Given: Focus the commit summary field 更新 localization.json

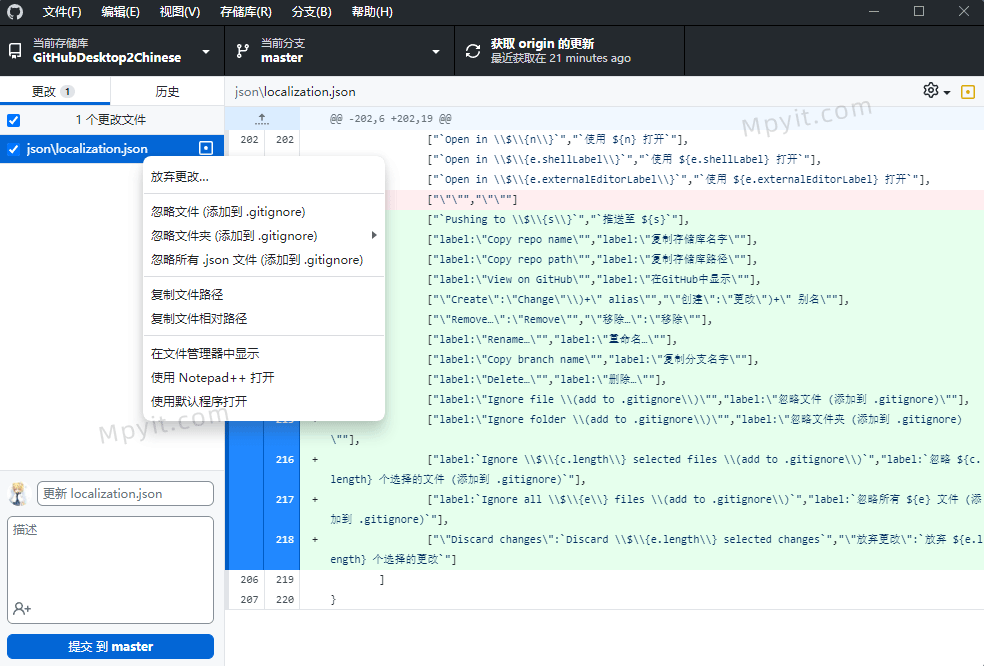Looking at the screenshot, I should 126,493.
